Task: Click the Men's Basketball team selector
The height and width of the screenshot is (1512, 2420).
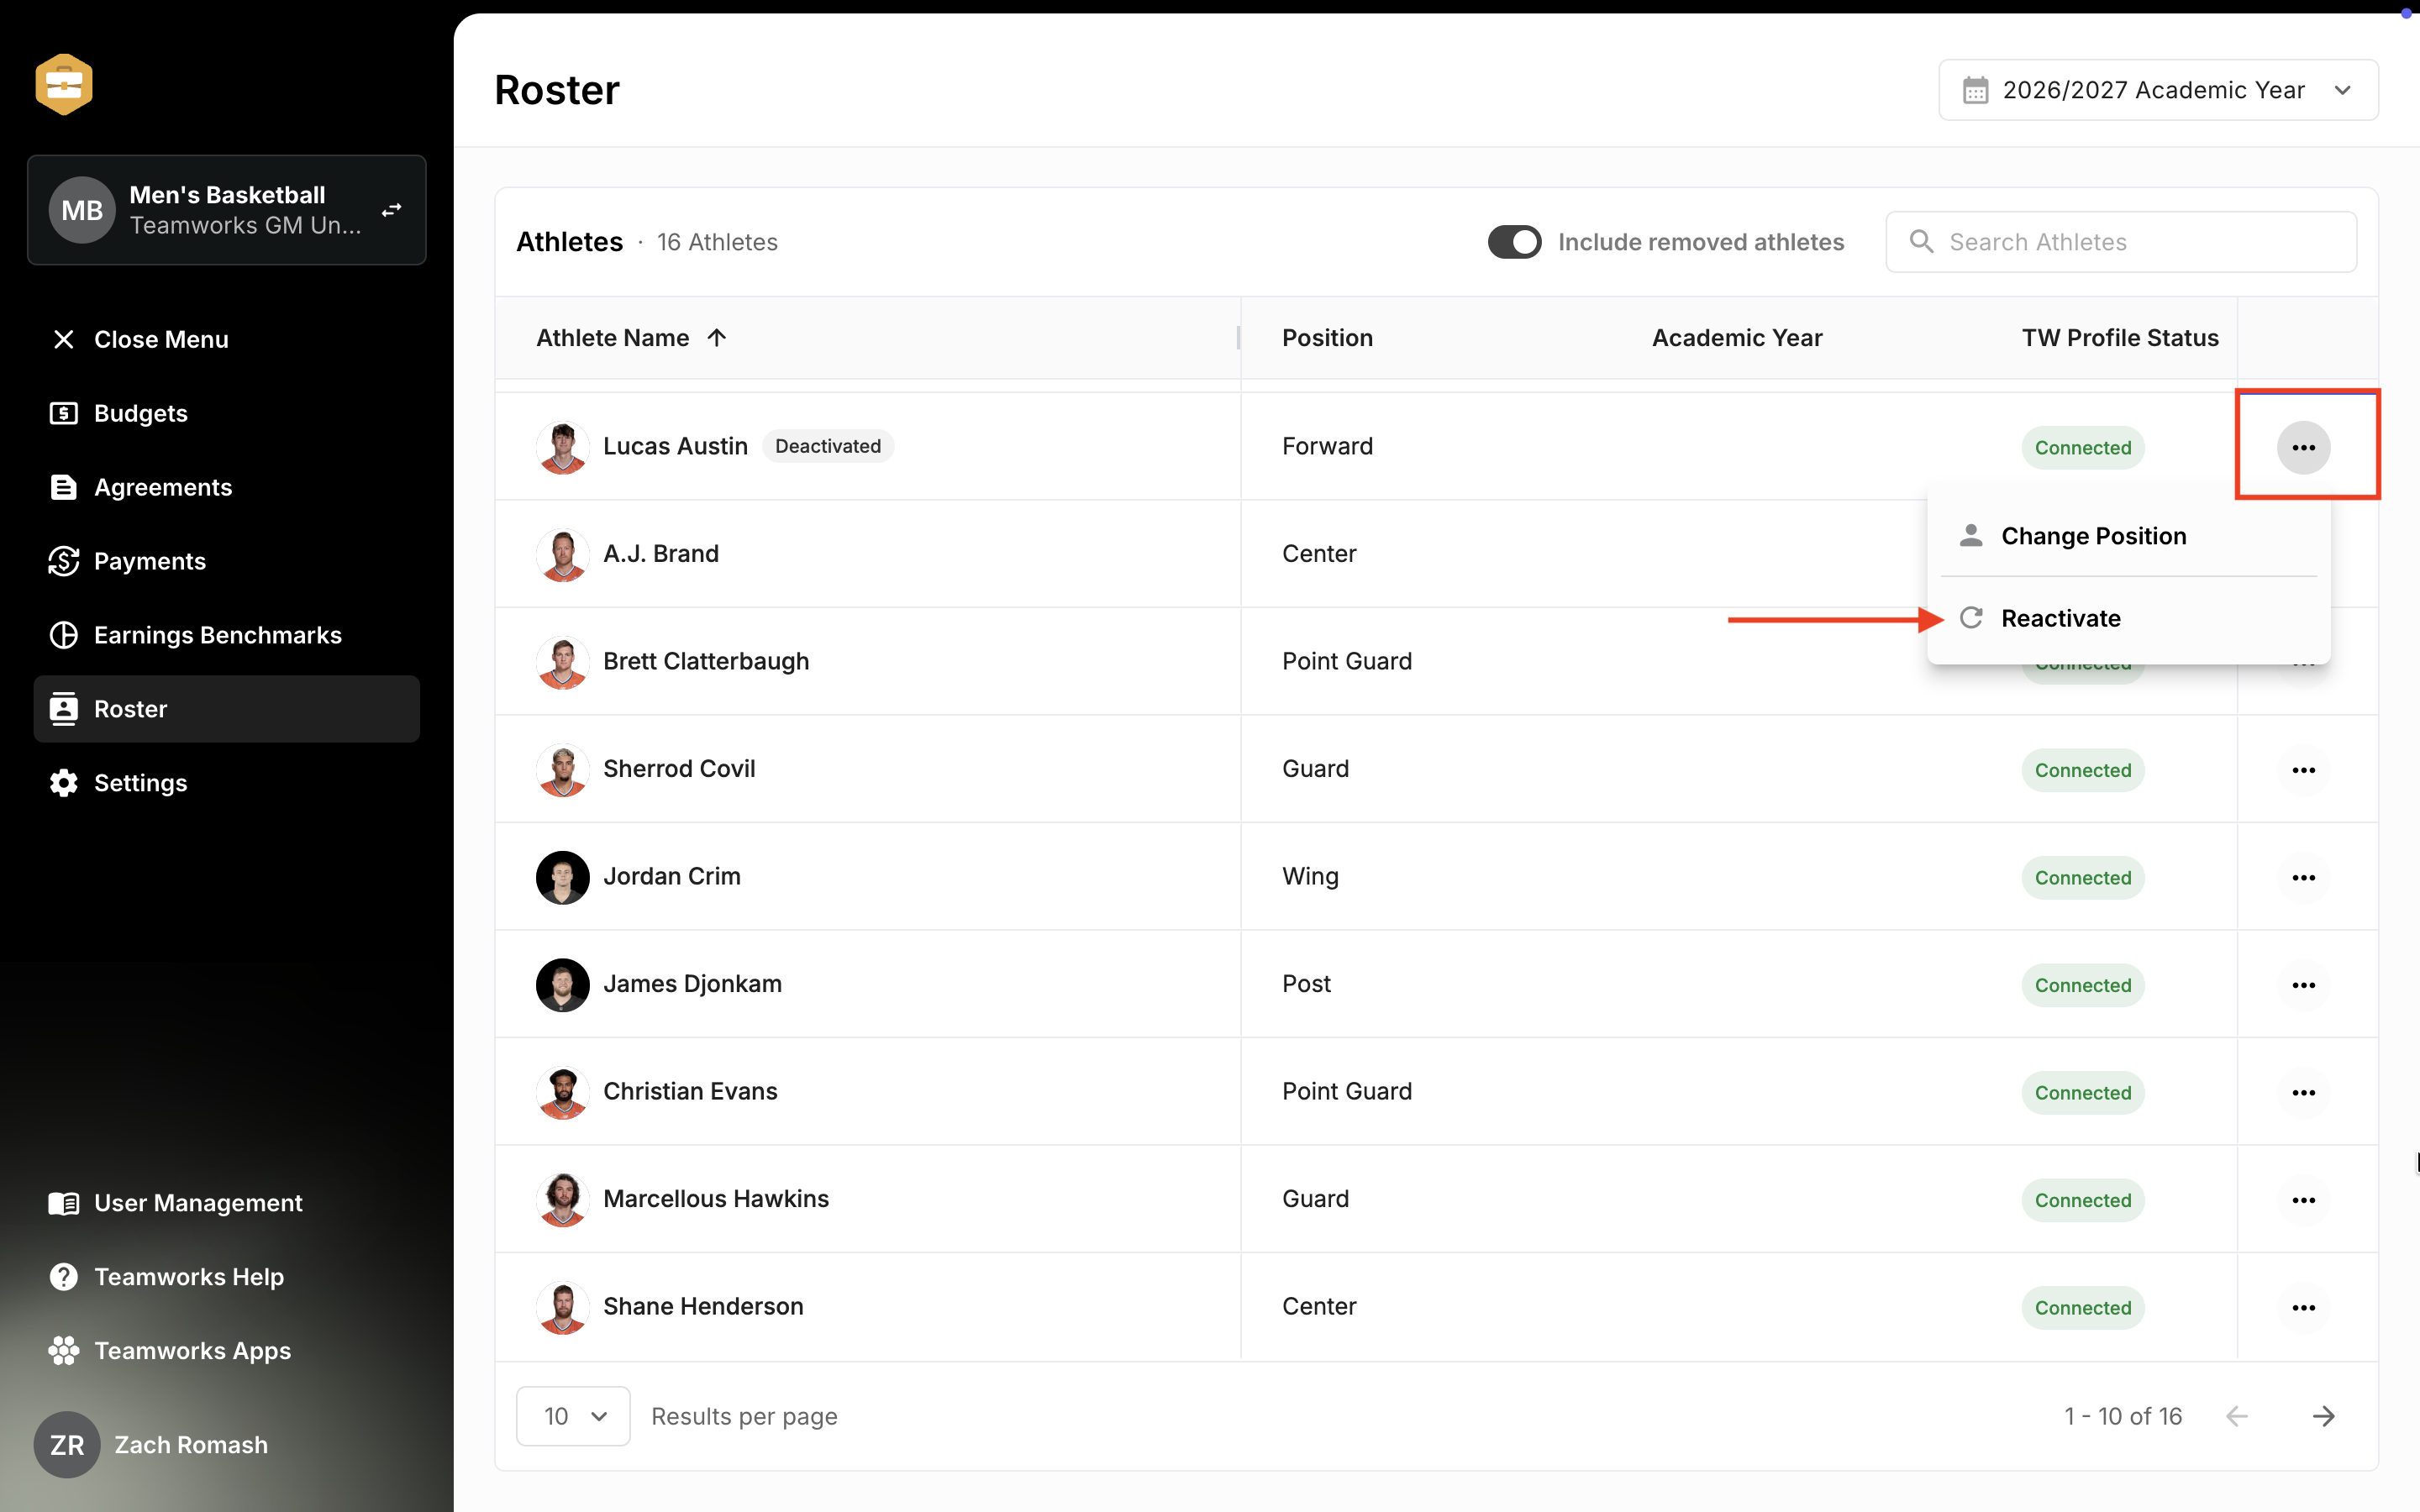Action: tap(227, 210)
